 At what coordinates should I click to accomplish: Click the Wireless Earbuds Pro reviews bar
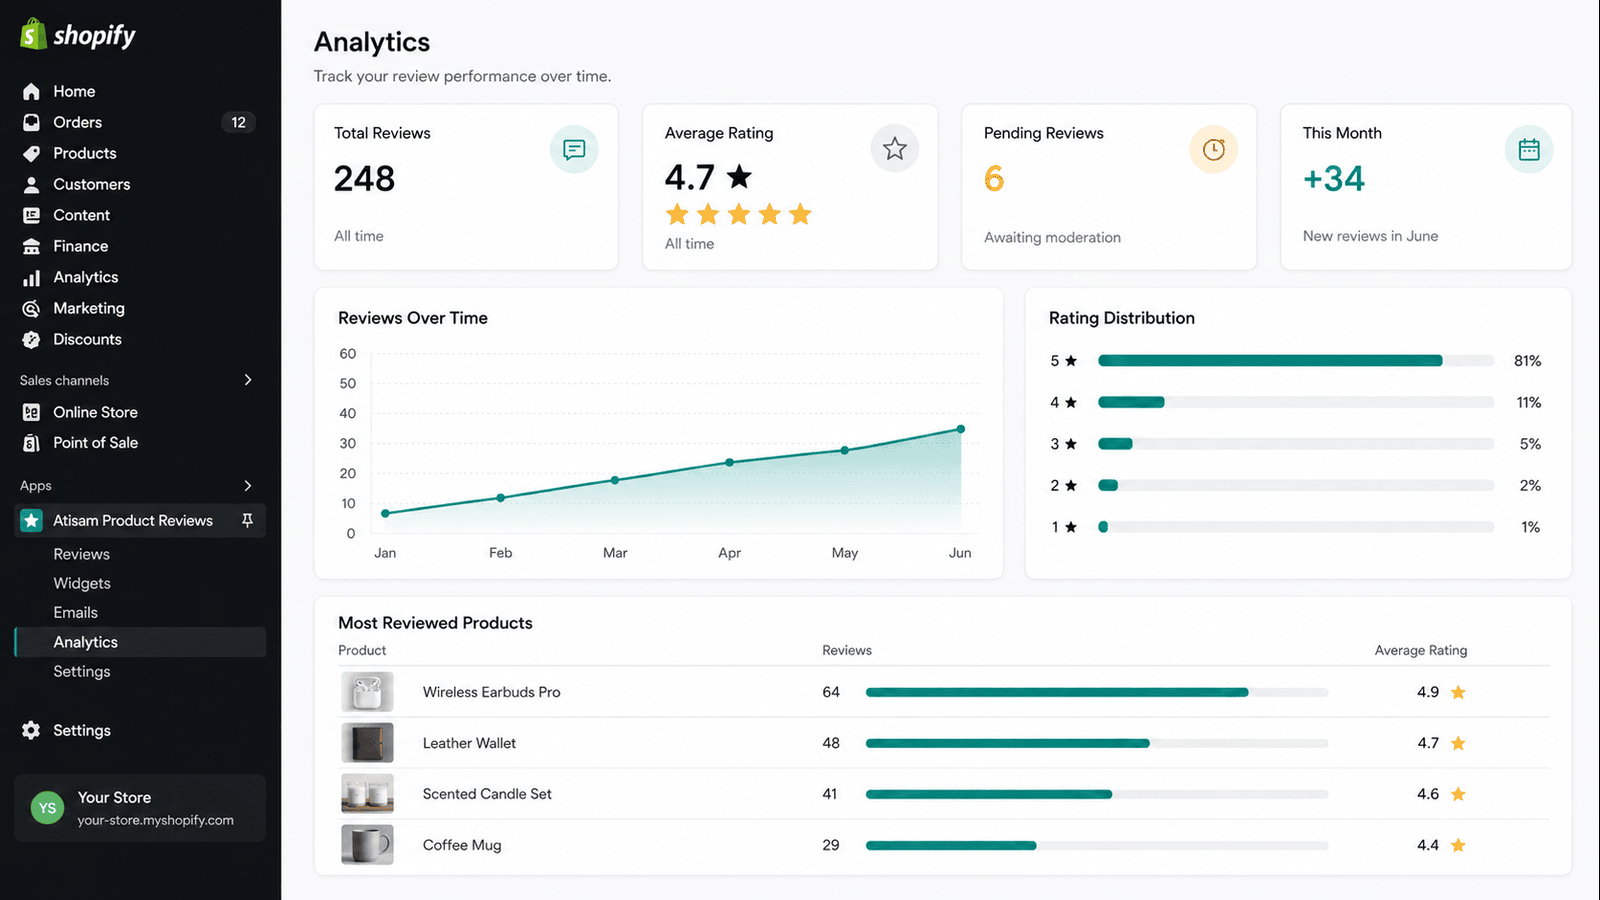pyautogui.click(x=1097, y=692)
